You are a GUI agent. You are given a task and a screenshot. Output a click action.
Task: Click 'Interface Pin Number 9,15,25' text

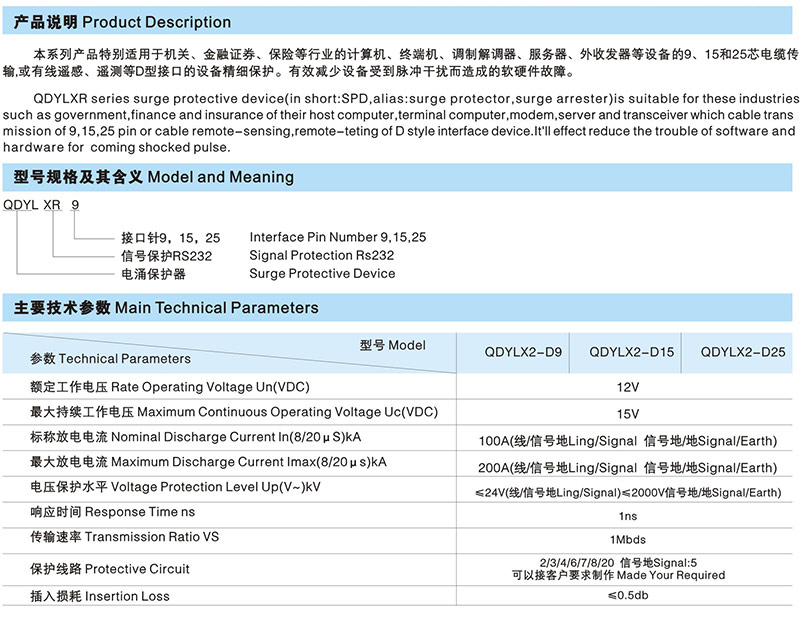pos(338,237)
